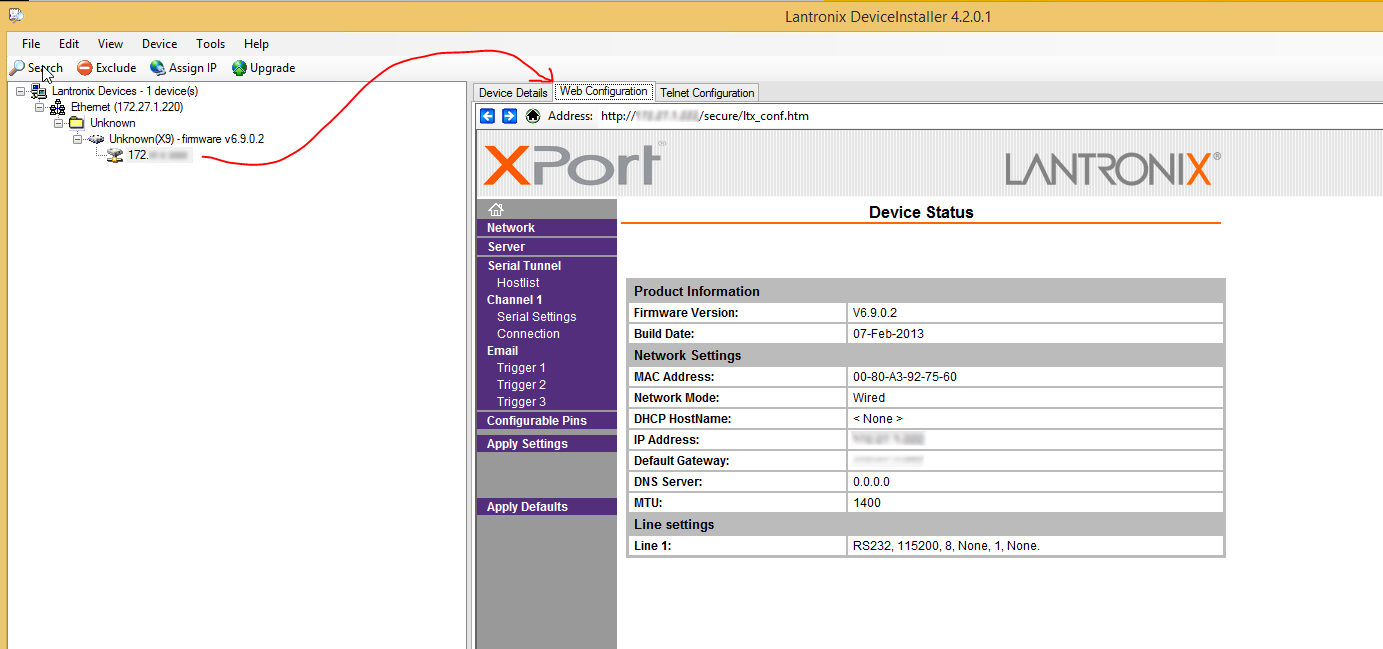Open the View menu
The height and width of the screenshot is (649, 1383).
tap(111, 44)
